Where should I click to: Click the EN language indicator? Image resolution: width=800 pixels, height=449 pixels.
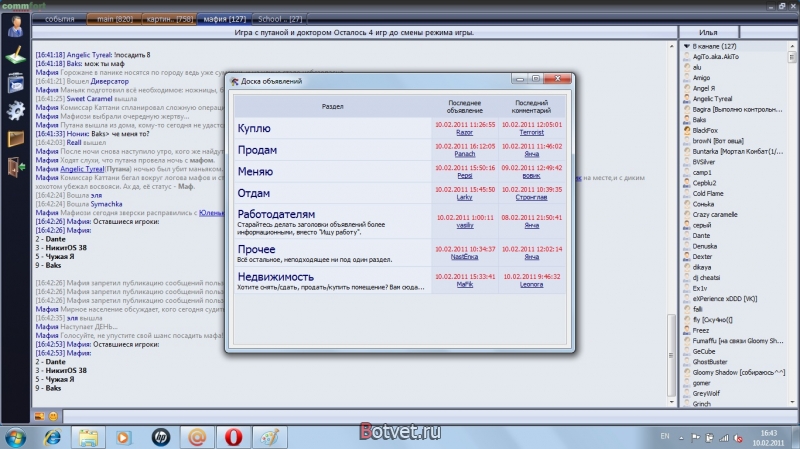(665, 436)
